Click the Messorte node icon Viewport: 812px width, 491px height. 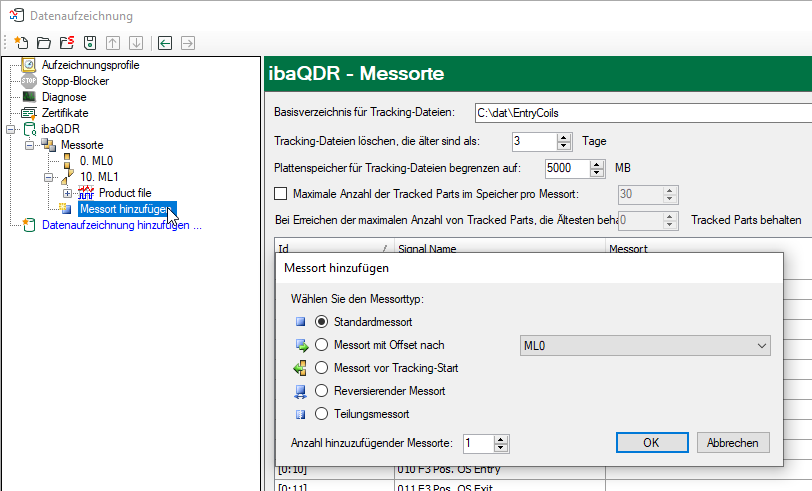tap(49, 145)
